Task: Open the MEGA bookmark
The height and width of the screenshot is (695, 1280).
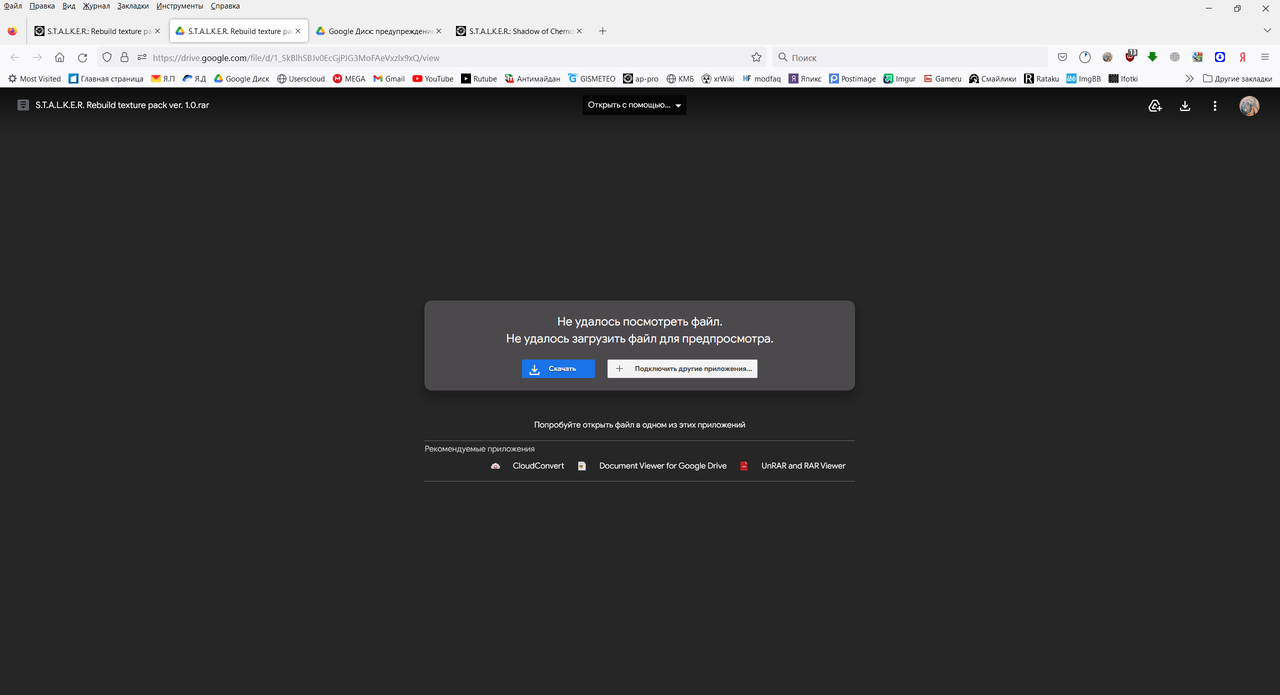Action: point(349,79)
